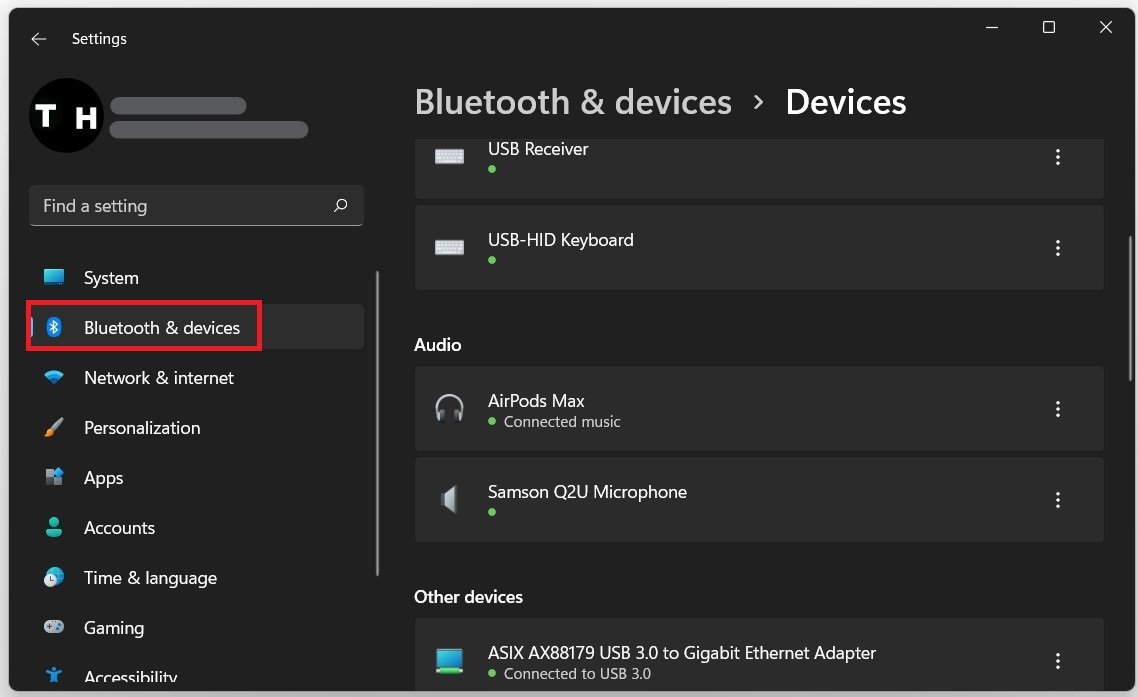Image resolution: width=1138 pixels, height=697 pixels.
Task: Open the System settings page
Action: (111, 278)
